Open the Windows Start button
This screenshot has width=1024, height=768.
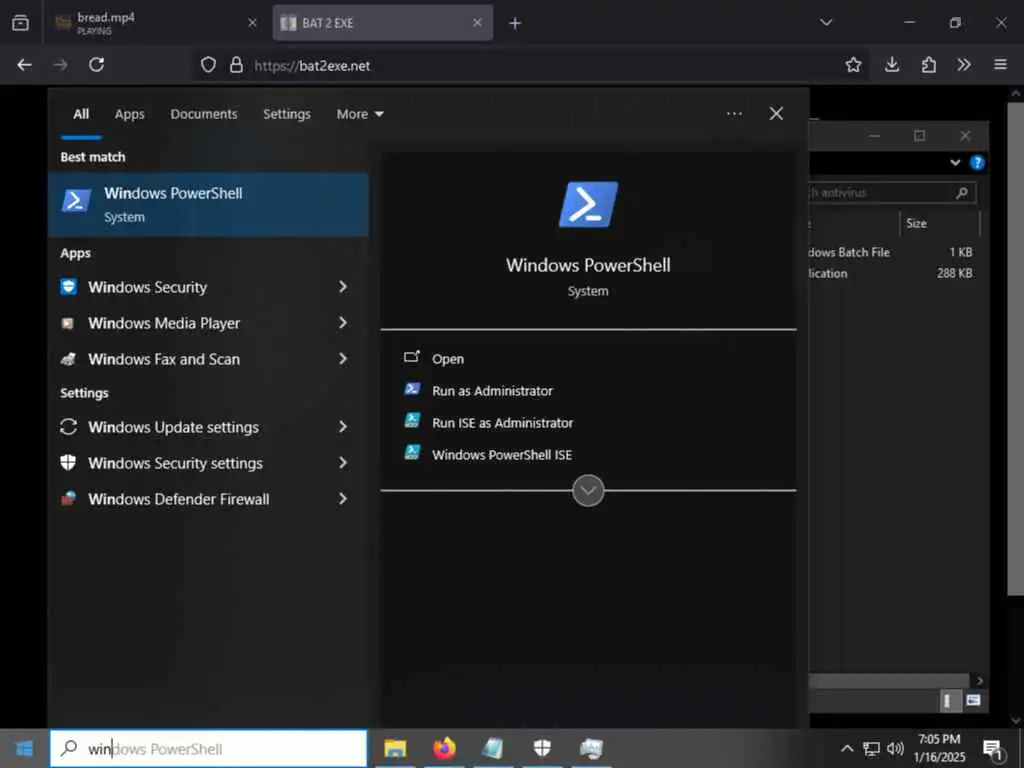click(24, 748)
